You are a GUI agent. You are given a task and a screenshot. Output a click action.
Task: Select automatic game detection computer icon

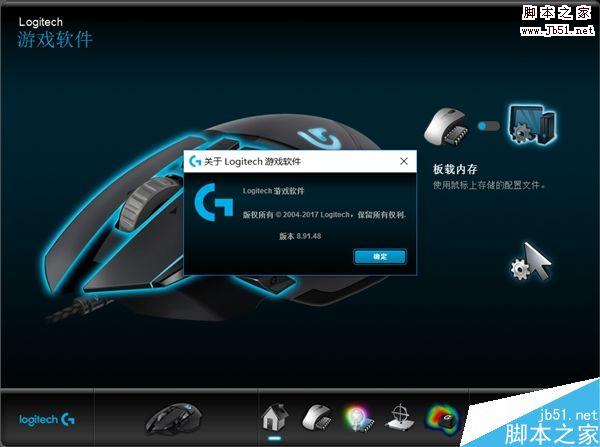[532, 124]
